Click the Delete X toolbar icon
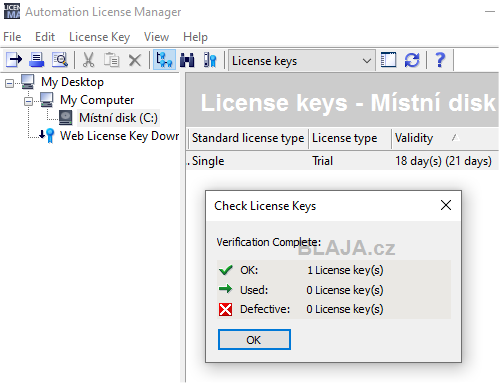The image size is (499, 383). [135, 60]
